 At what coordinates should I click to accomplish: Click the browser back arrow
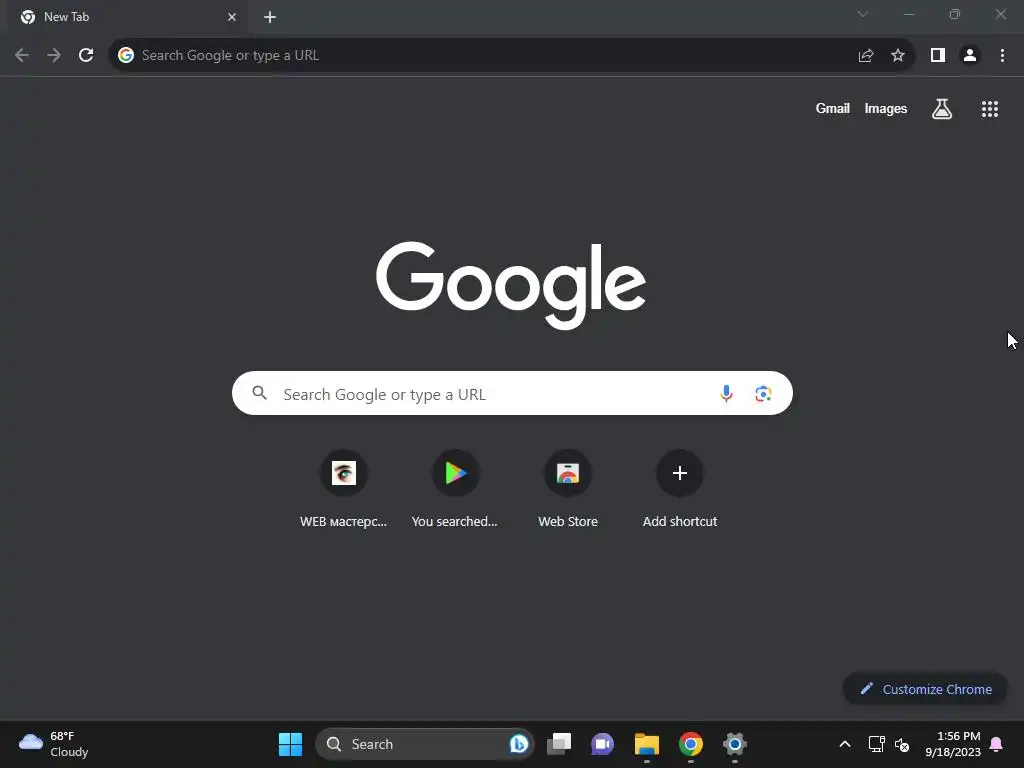[x=22, y=56]
